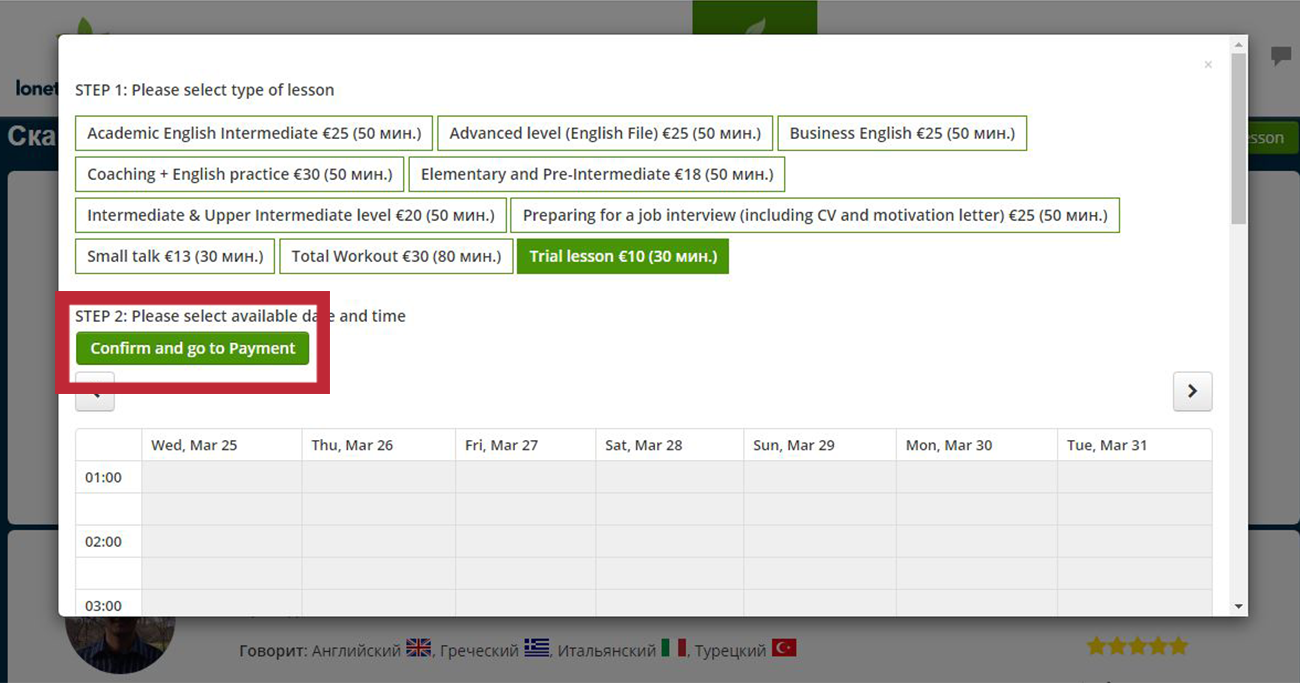Screen dimensions: 1300x683
Task: Go to previous week in calendar
Action: (95, 394)
